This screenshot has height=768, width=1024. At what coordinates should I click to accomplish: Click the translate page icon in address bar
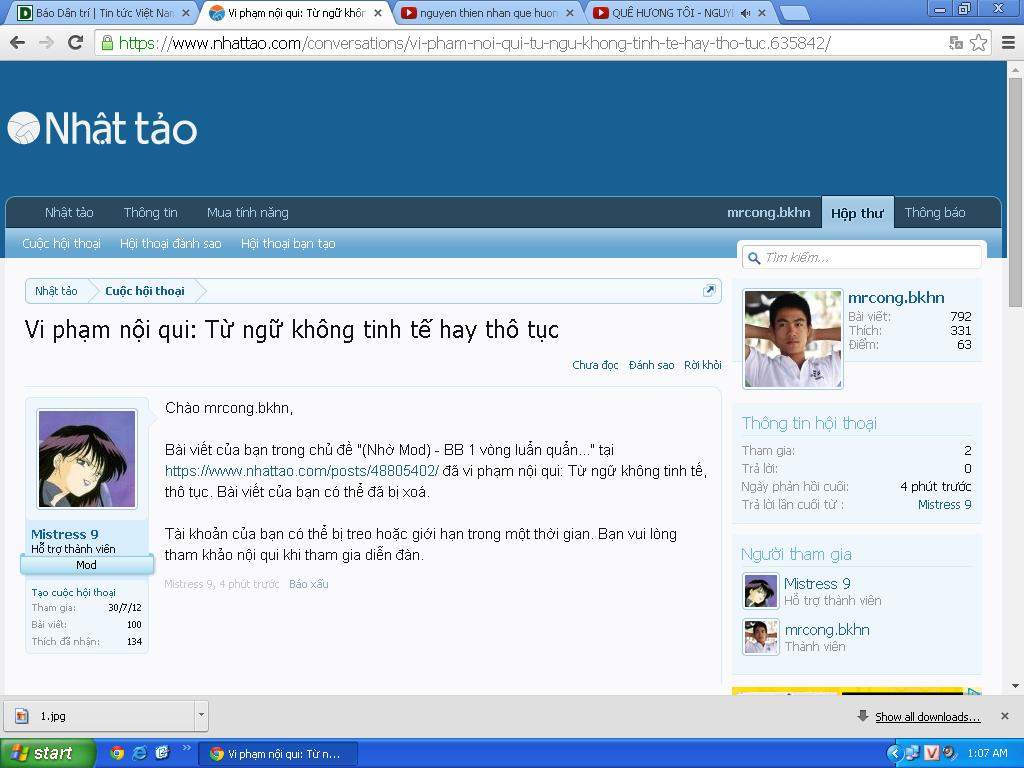[x=956, y=43]
